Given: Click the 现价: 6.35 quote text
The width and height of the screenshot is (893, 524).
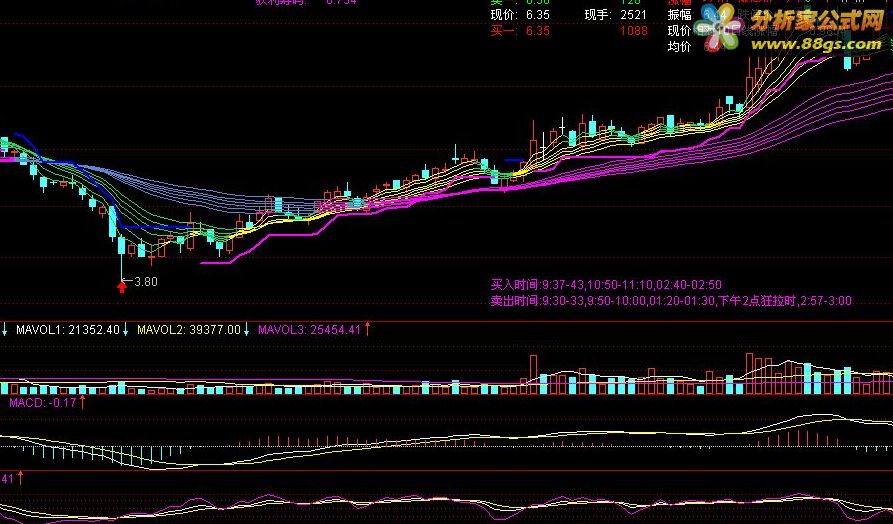Looking at the screenshot, I should 520,15.
